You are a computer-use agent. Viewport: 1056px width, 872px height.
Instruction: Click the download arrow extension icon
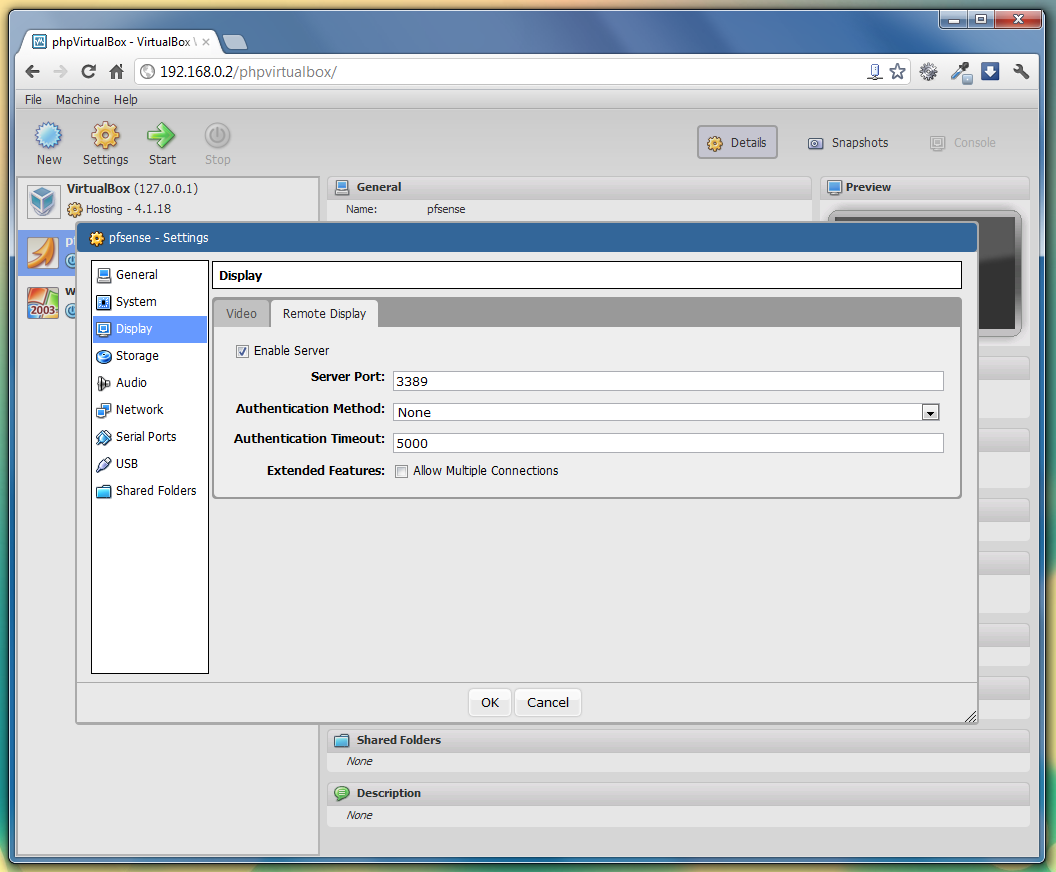point(990,71)
